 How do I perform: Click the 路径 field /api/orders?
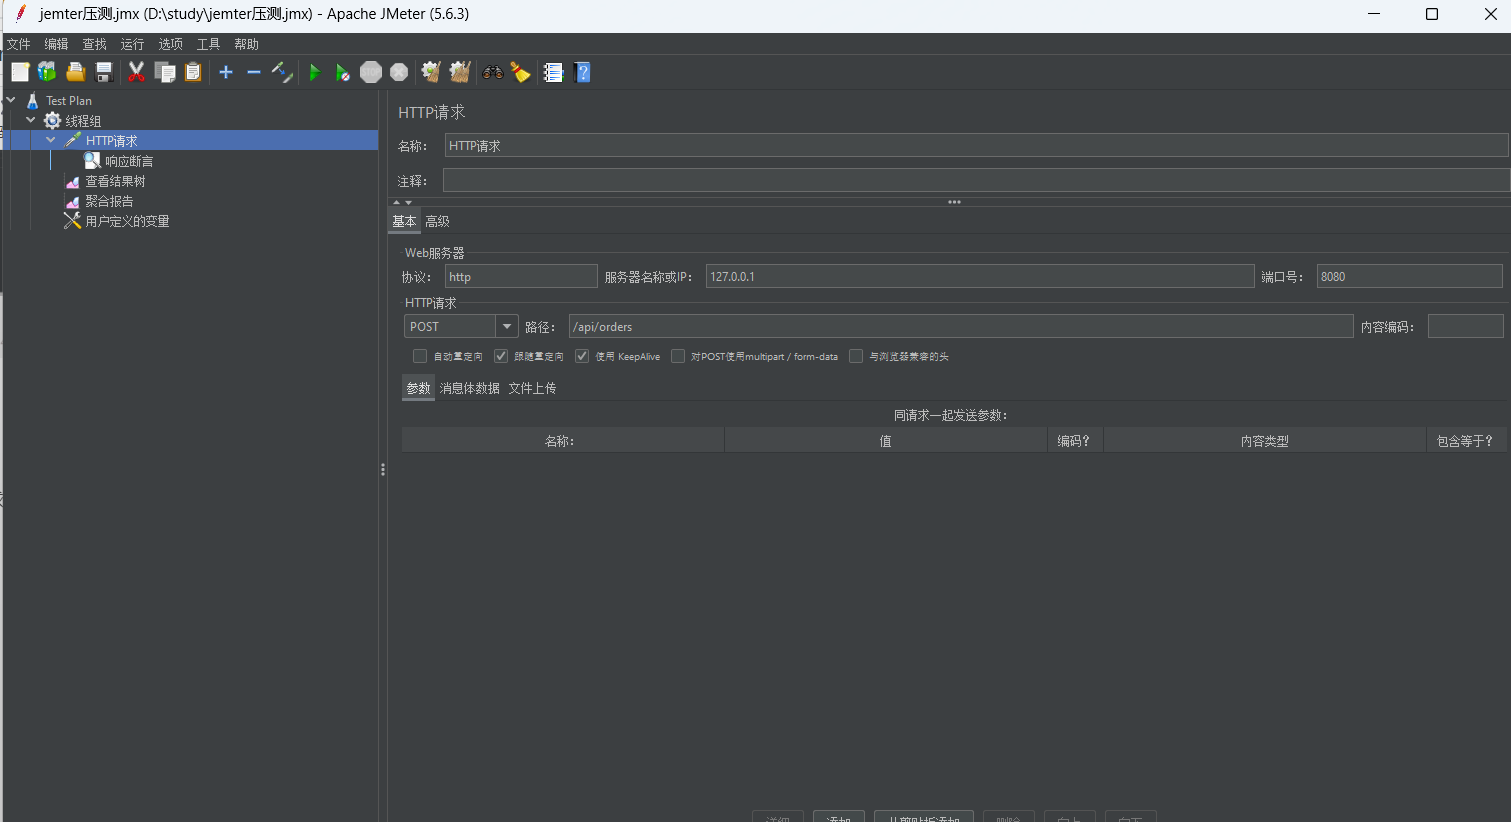click(x=961, y=327)
